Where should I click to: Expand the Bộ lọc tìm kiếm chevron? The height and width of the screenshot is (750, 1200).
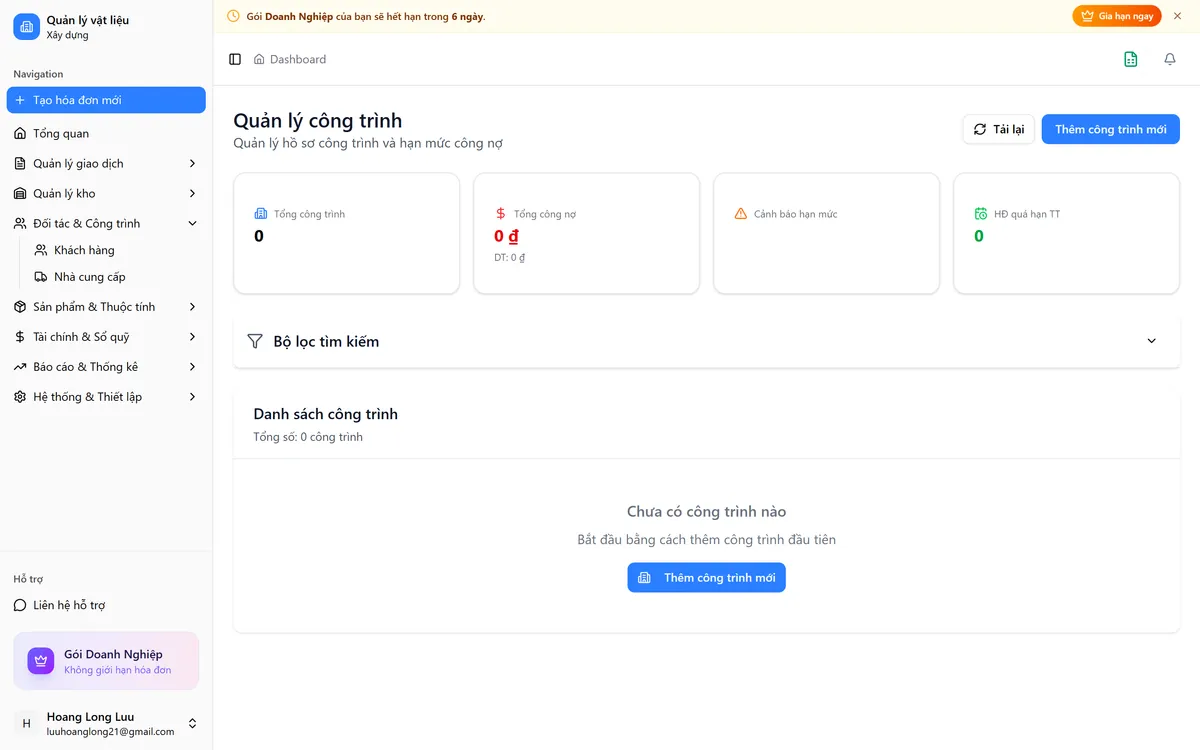coord(1152,341)
